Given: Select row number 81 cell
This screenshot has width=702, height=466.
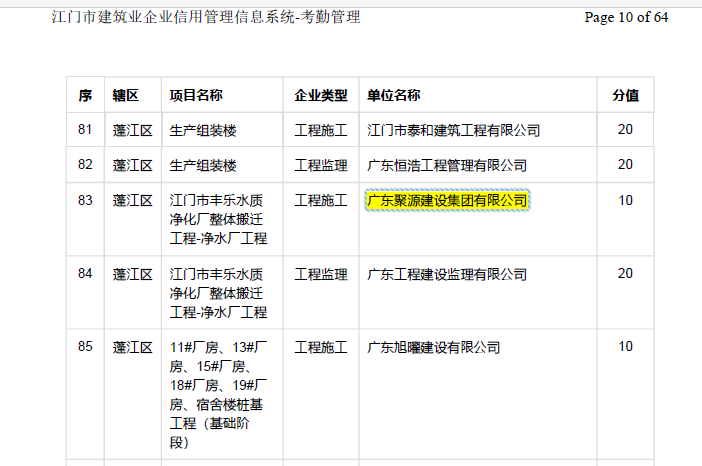Looking at the screenshot, I should 85,129.
